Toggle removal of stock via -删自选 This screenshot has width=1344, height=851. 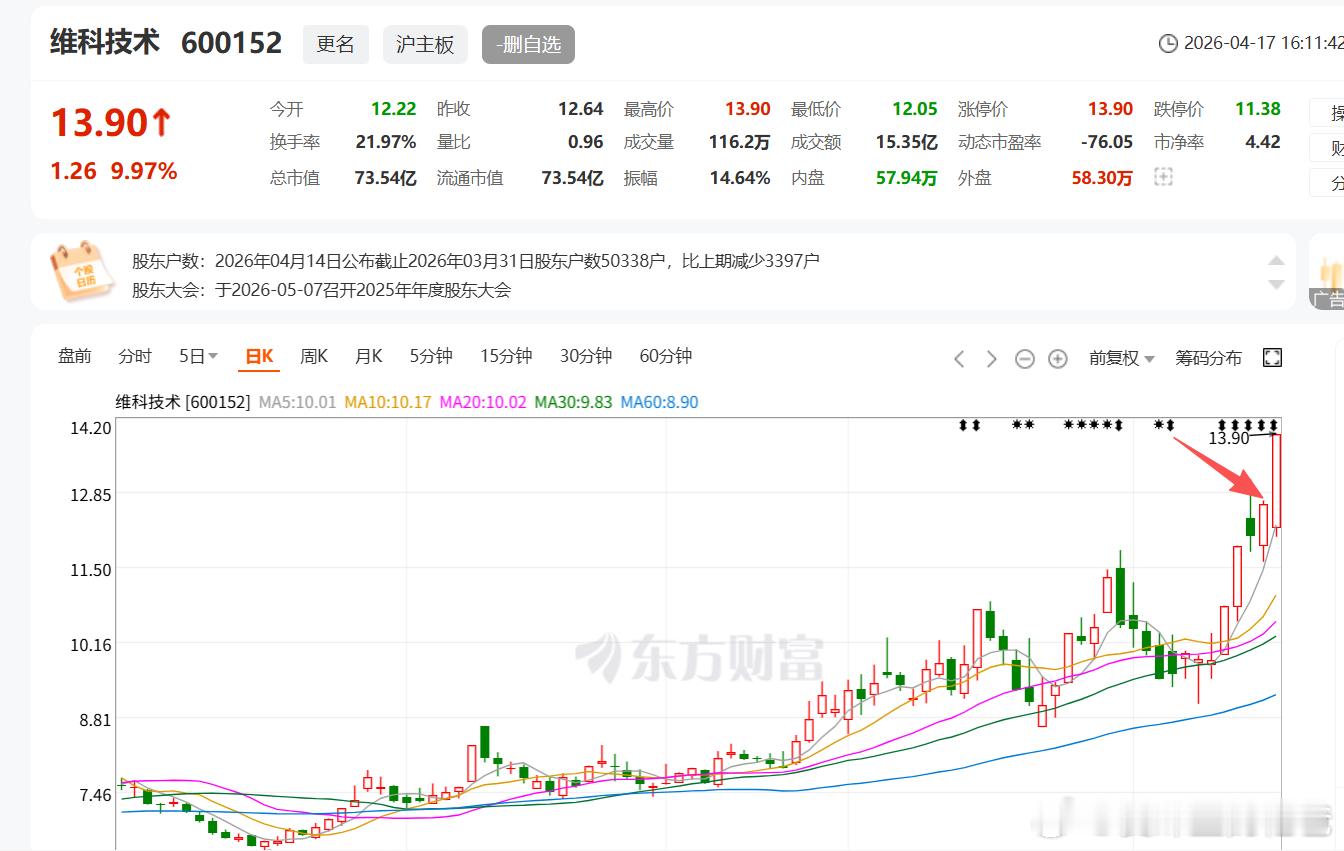pyautogui.click(x=528, y=44)
